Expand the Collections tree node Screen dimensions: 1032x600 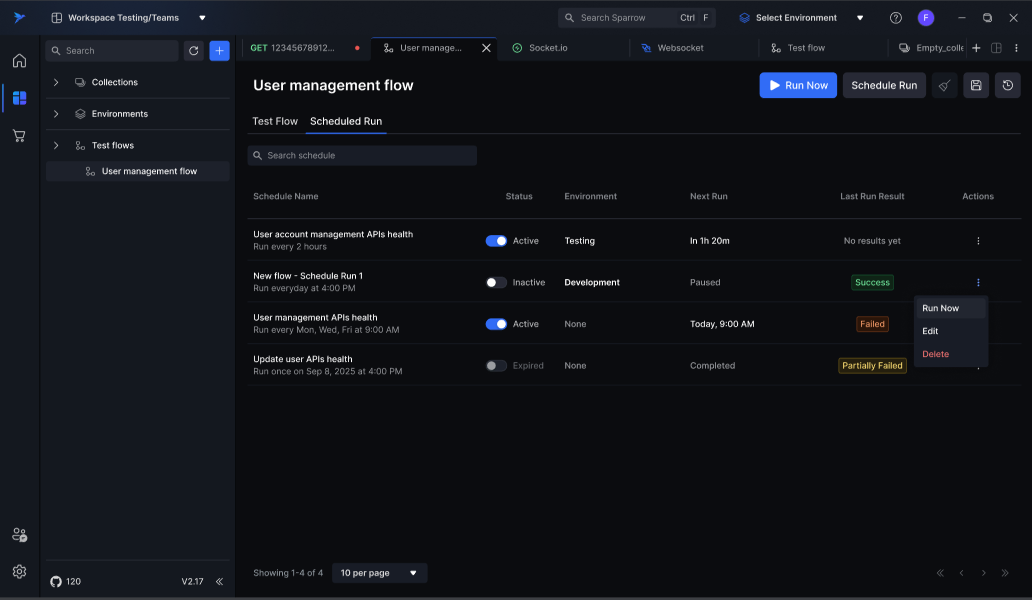pos(56,82)
